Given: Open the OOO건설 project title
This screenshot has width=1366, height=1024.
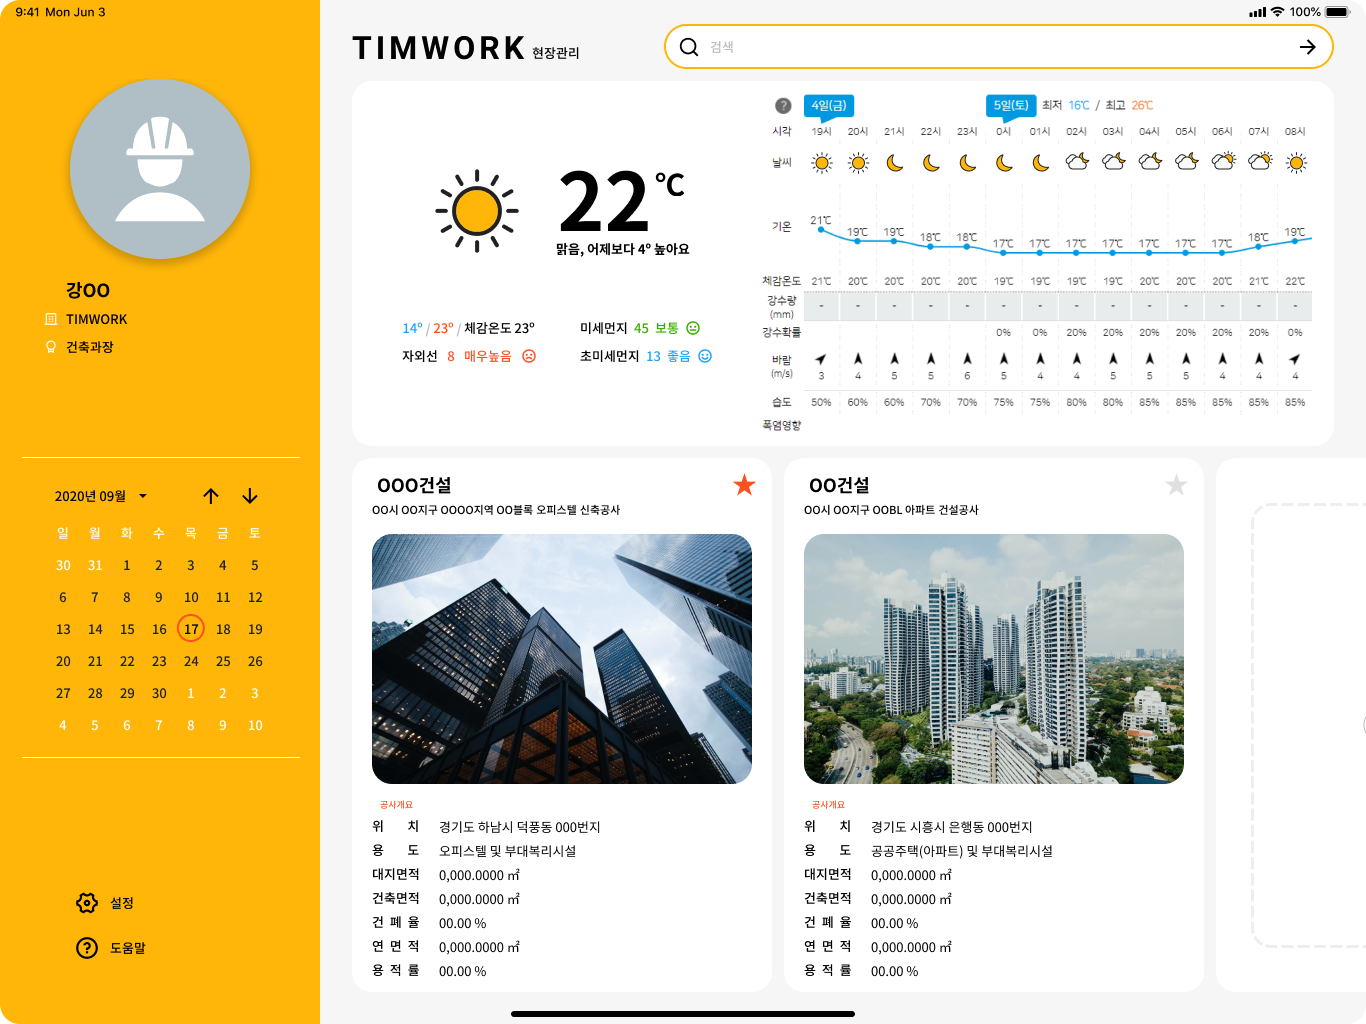Looking at the screenshot, I should coord(414,485).
